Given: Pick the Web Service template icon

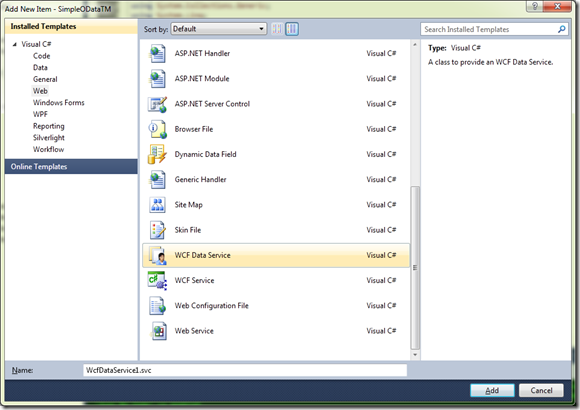Looking at the screenshot, I should click(158, 331).
